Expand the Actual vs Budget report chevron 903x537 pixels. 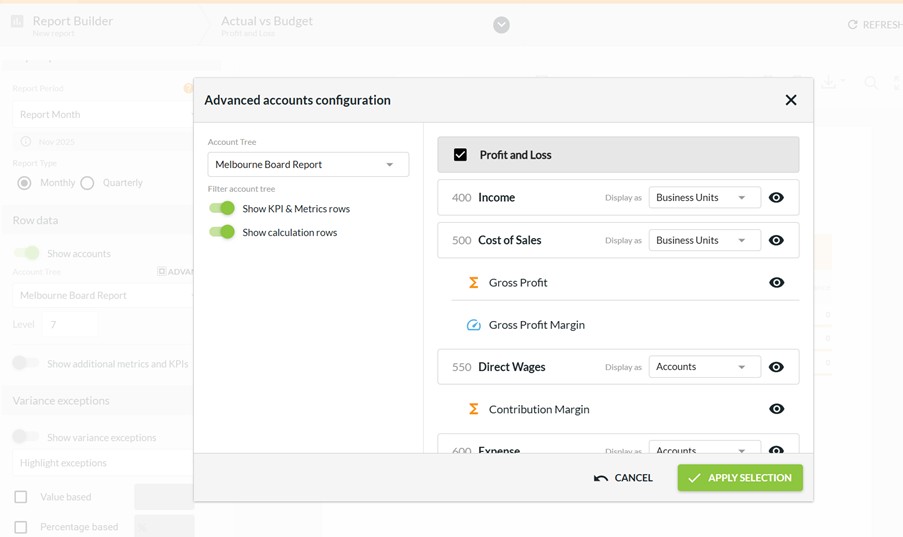[501, 25]
